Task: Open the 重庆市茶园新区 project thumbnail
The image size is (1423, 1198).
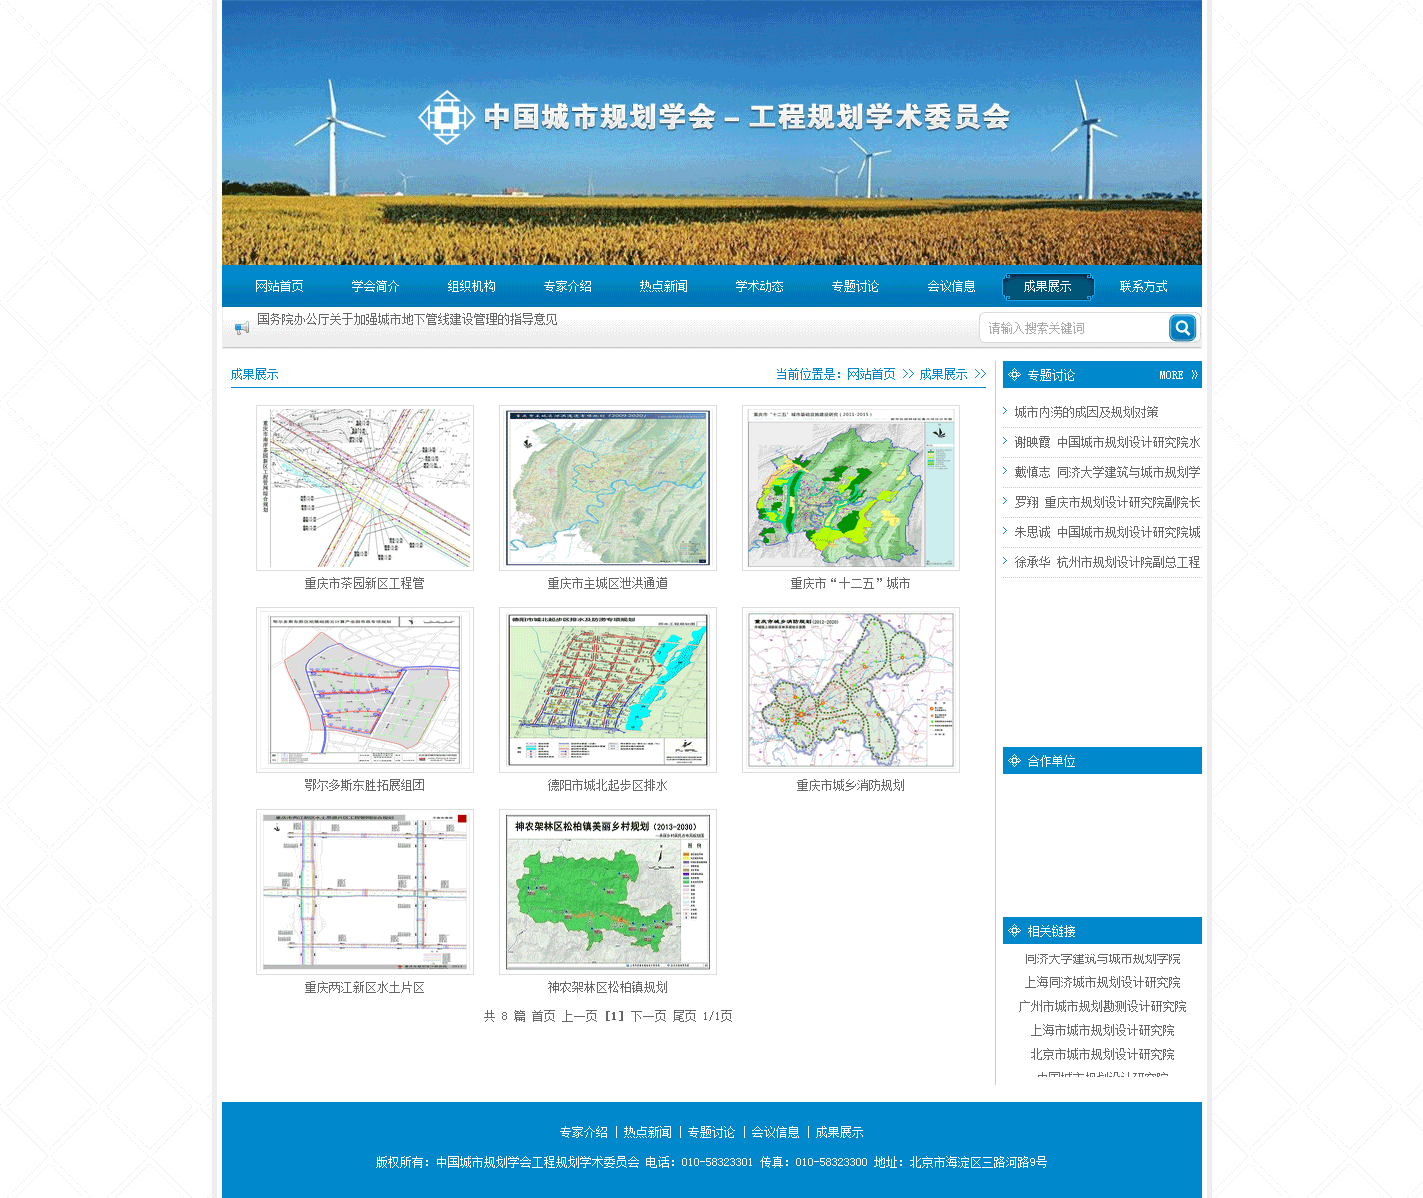Action: tap(365, 488)
